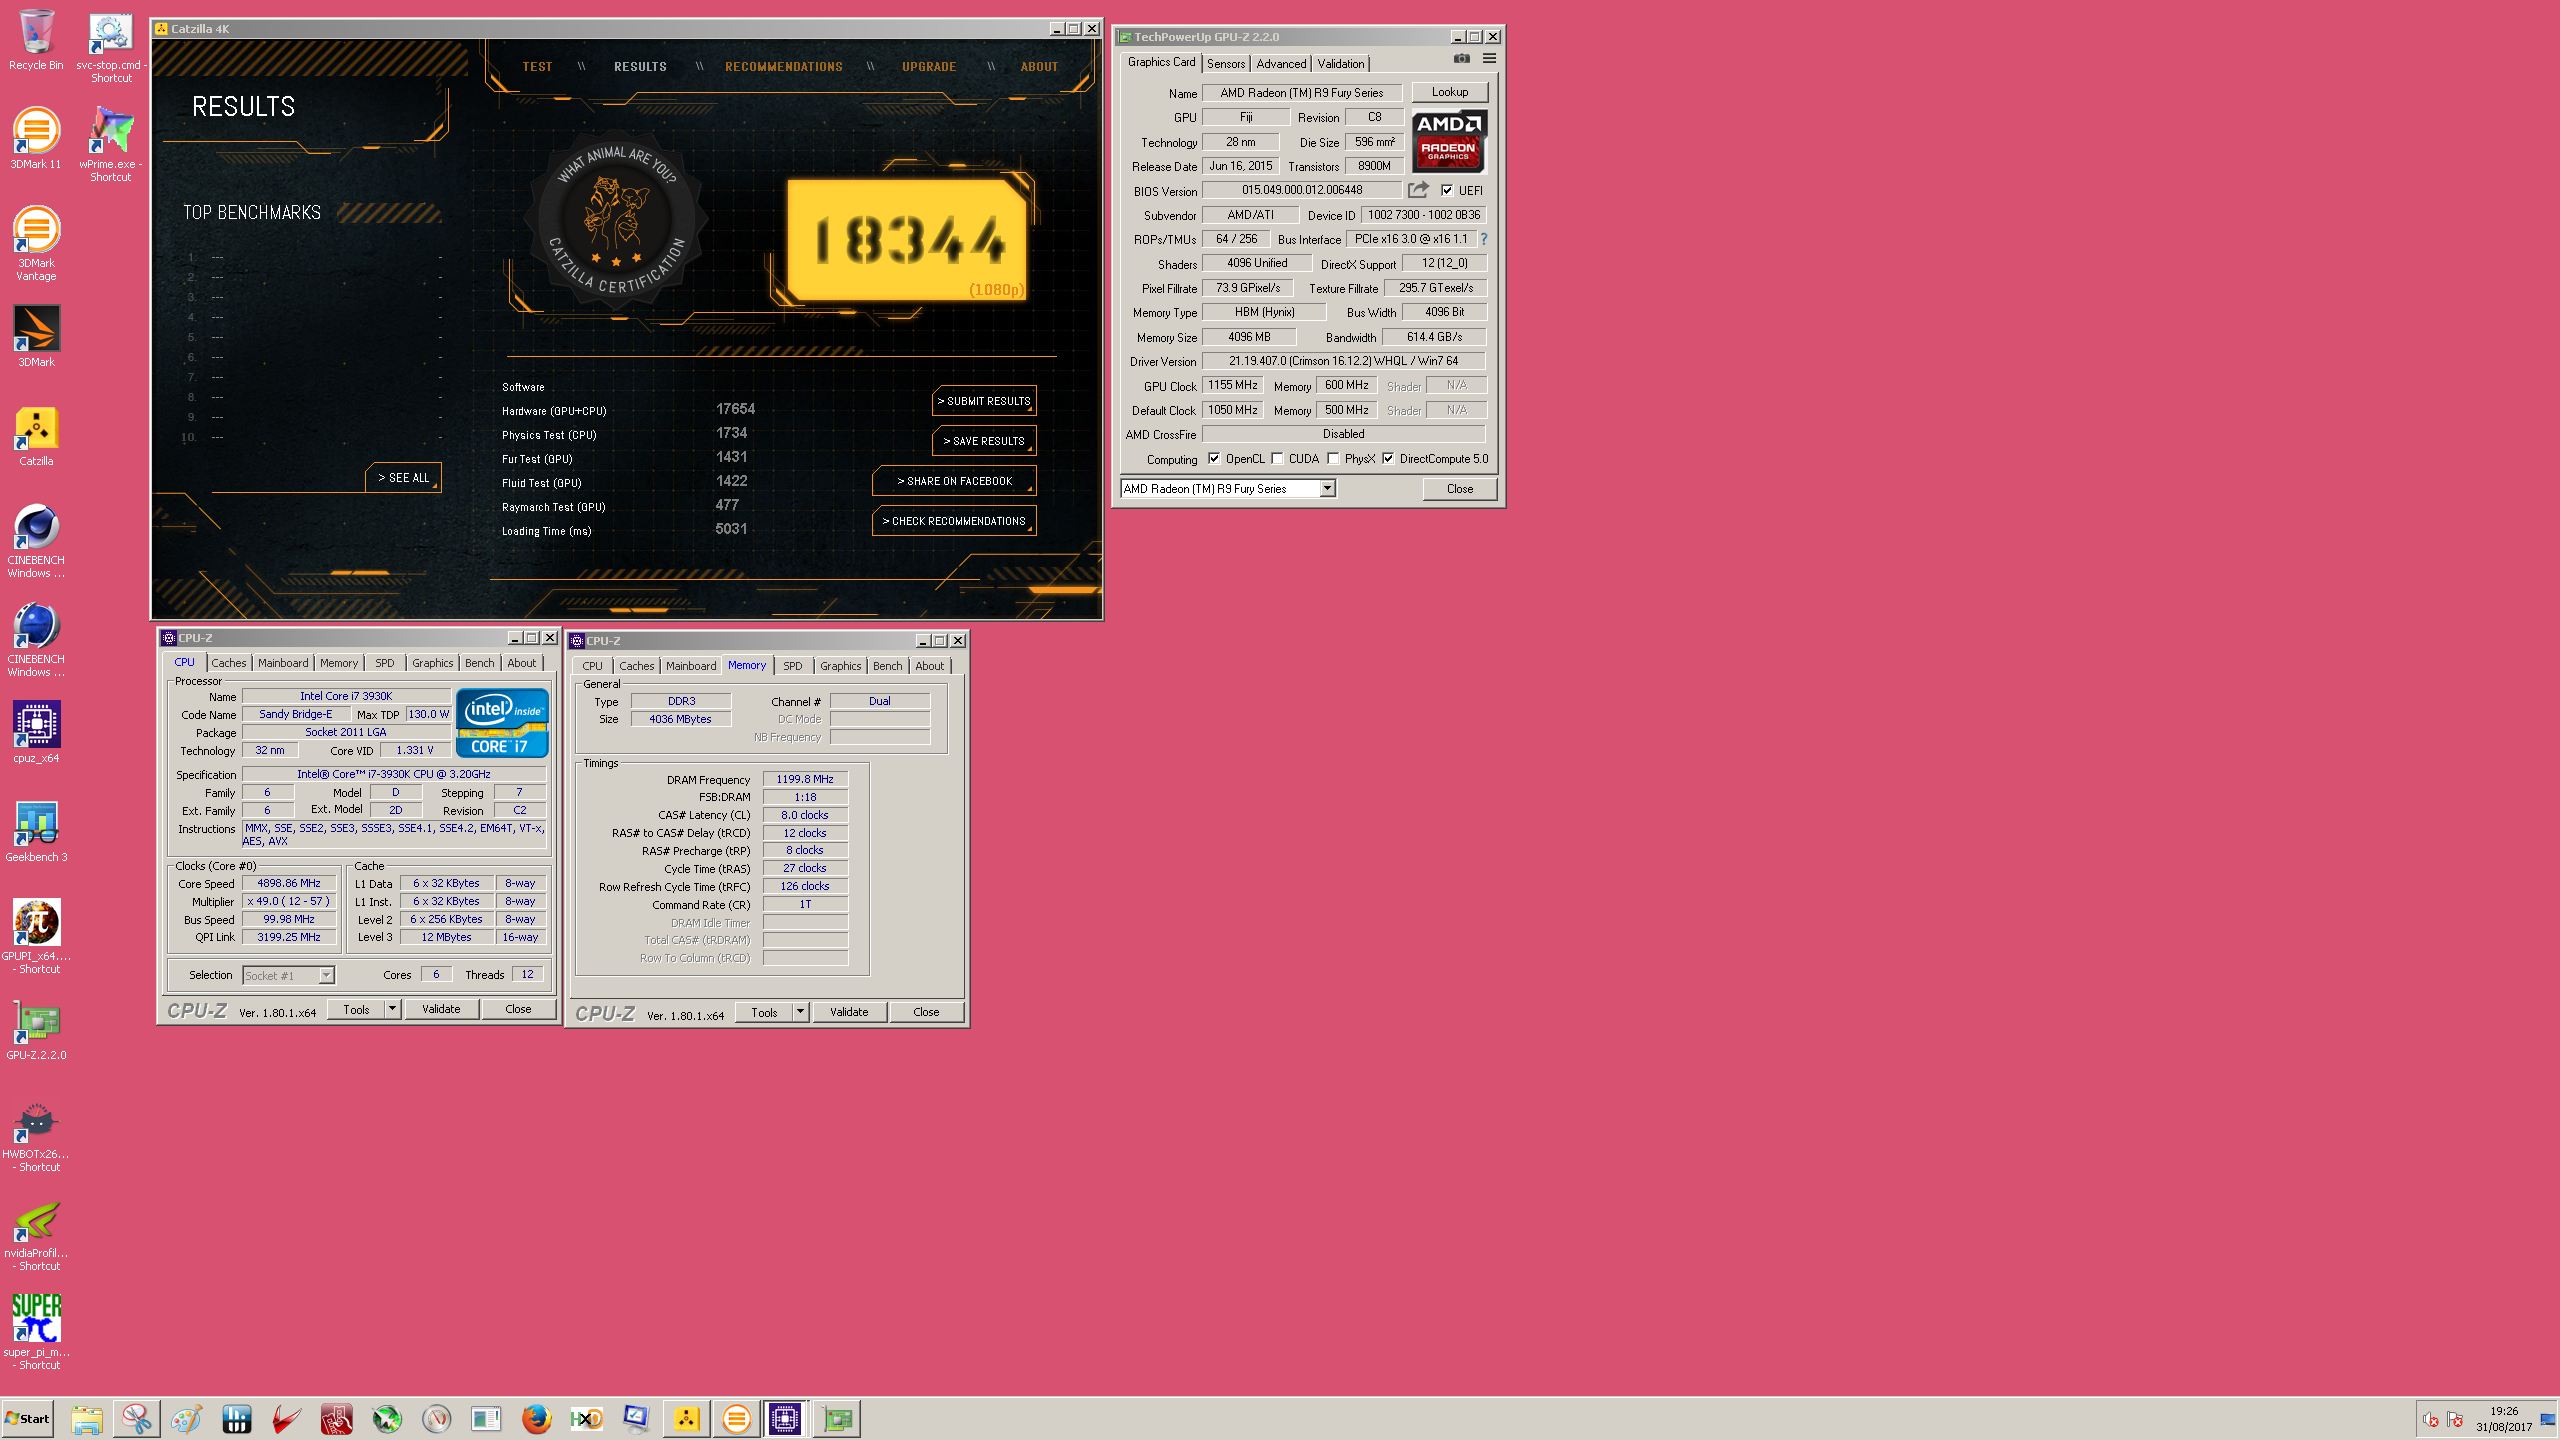Click Tools button in CPU-Z Memory window

[x=764, y=1012]
